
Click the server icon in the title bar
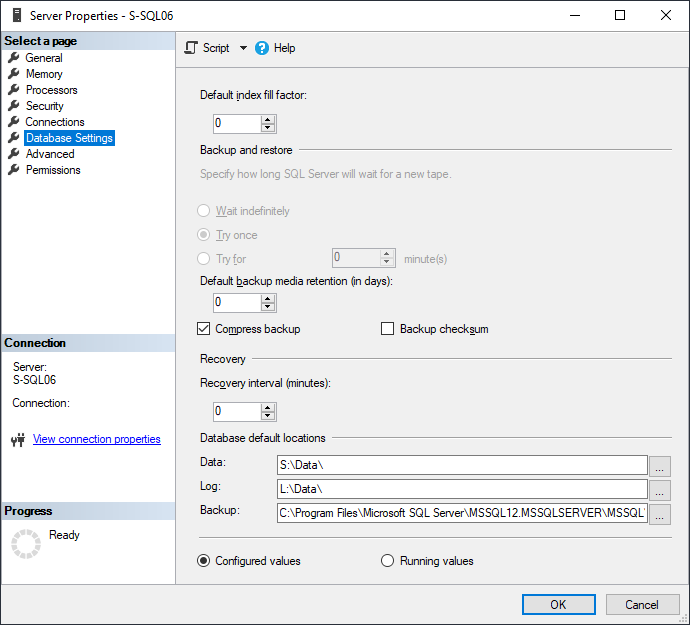(17, 15)
